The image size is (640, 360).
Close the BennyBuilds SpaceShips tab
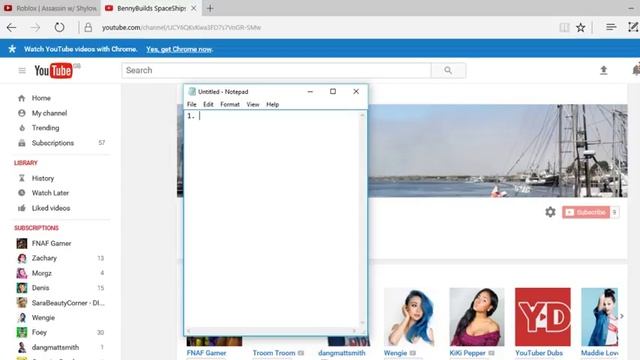(x=193, y=8)
